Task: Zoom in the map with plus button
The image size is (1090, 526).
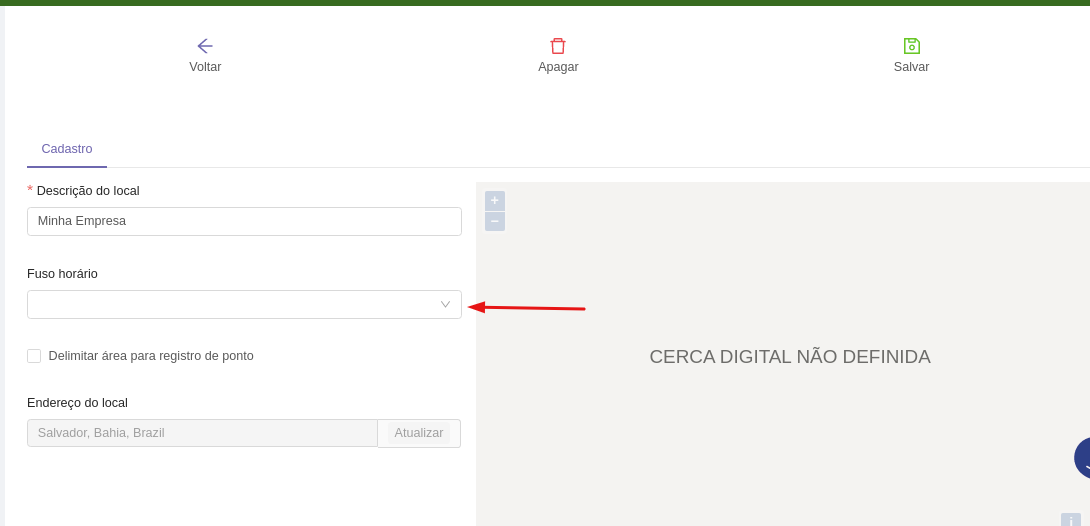Action: [x=494, y=201]
